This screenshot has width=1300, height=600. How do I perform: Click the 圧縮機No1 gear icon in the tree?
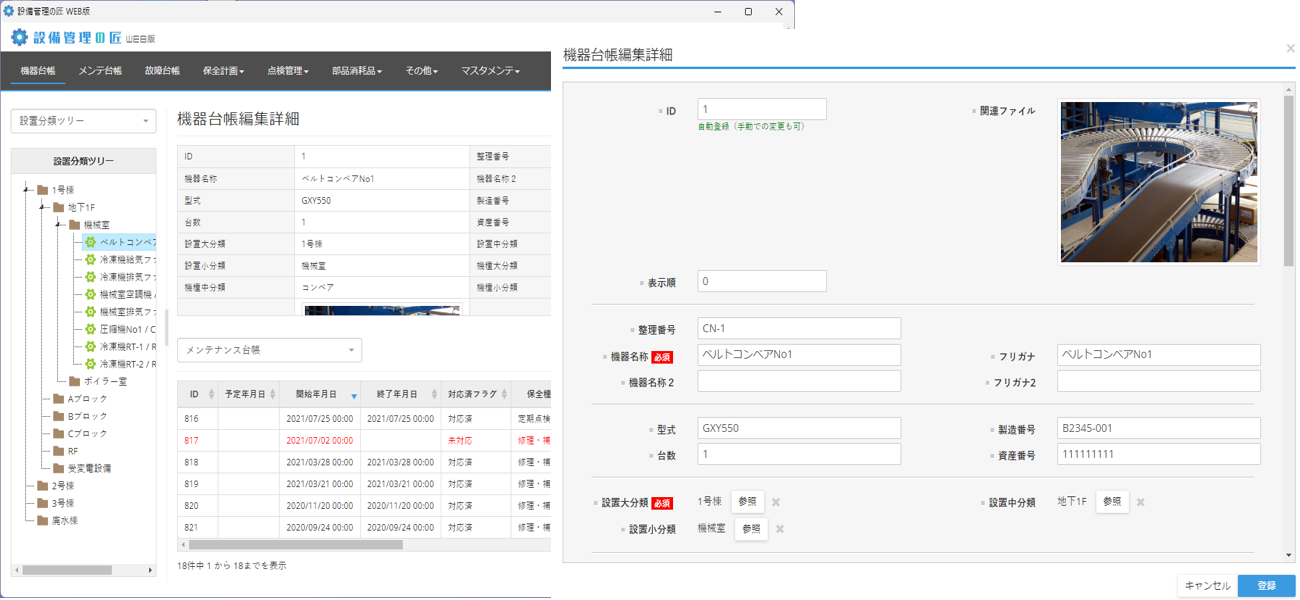90,329
